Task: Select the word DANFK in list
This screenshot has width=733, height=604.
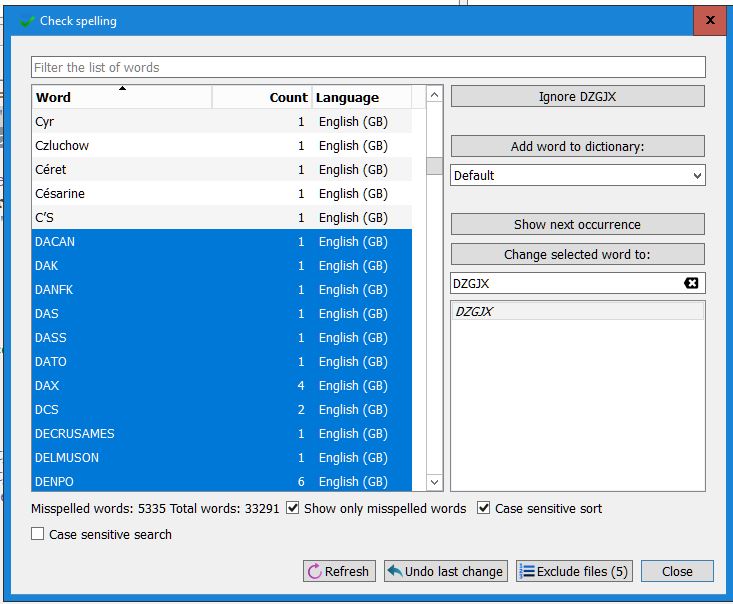Action: 222,290
